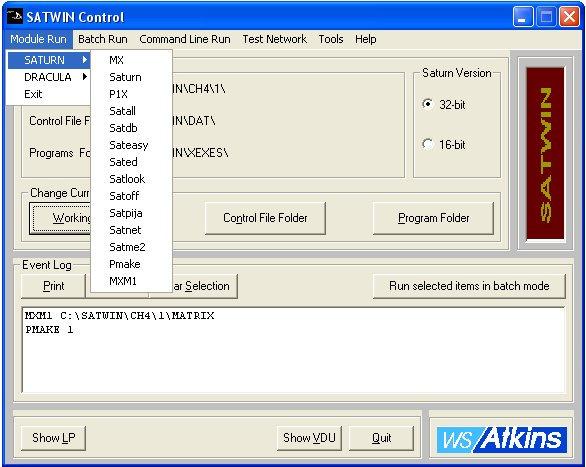The width and height of the screenshot is (586, 467).
Task: Click the Show LP button
Action: click(x=53, y=438)
